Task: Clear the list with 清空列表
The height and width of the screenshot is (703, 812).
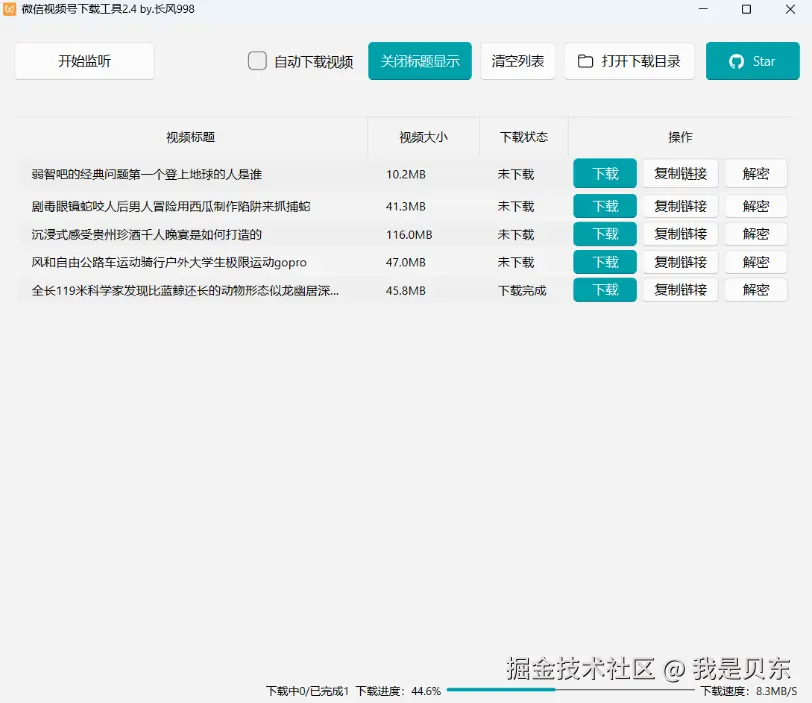Action: click(x=517, y=61)
